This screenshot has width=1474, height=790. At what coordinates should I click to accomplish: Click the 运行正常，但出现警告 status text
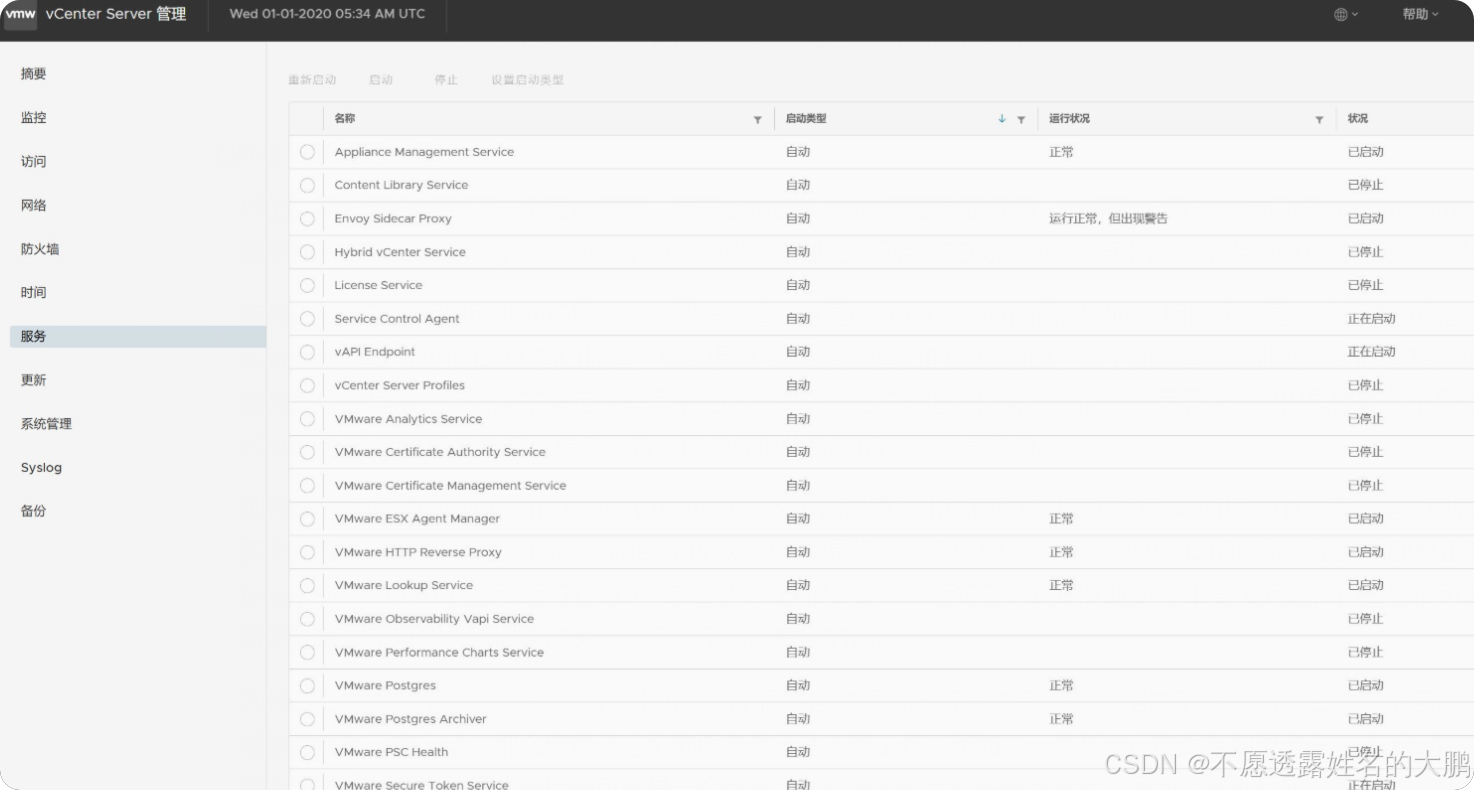[1108, 219]
